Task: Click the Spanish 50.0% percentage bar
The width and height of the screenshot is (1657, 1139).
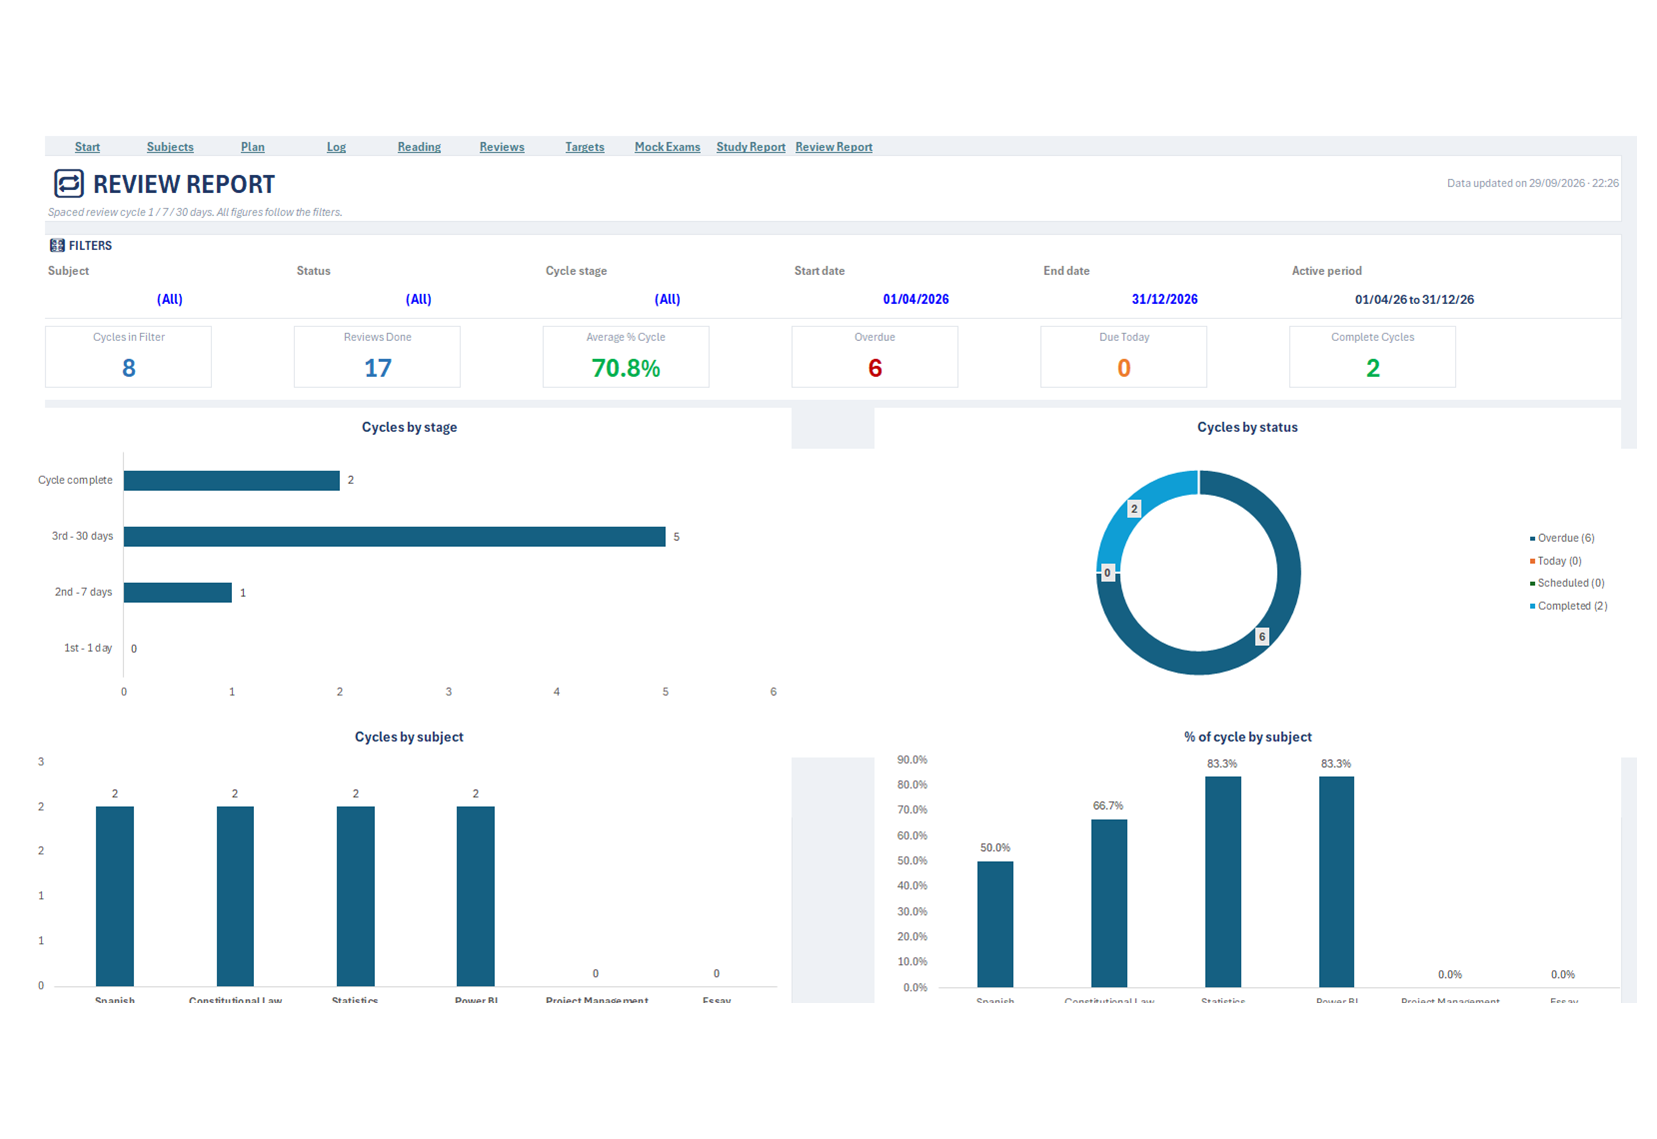Action: (995, 924)
